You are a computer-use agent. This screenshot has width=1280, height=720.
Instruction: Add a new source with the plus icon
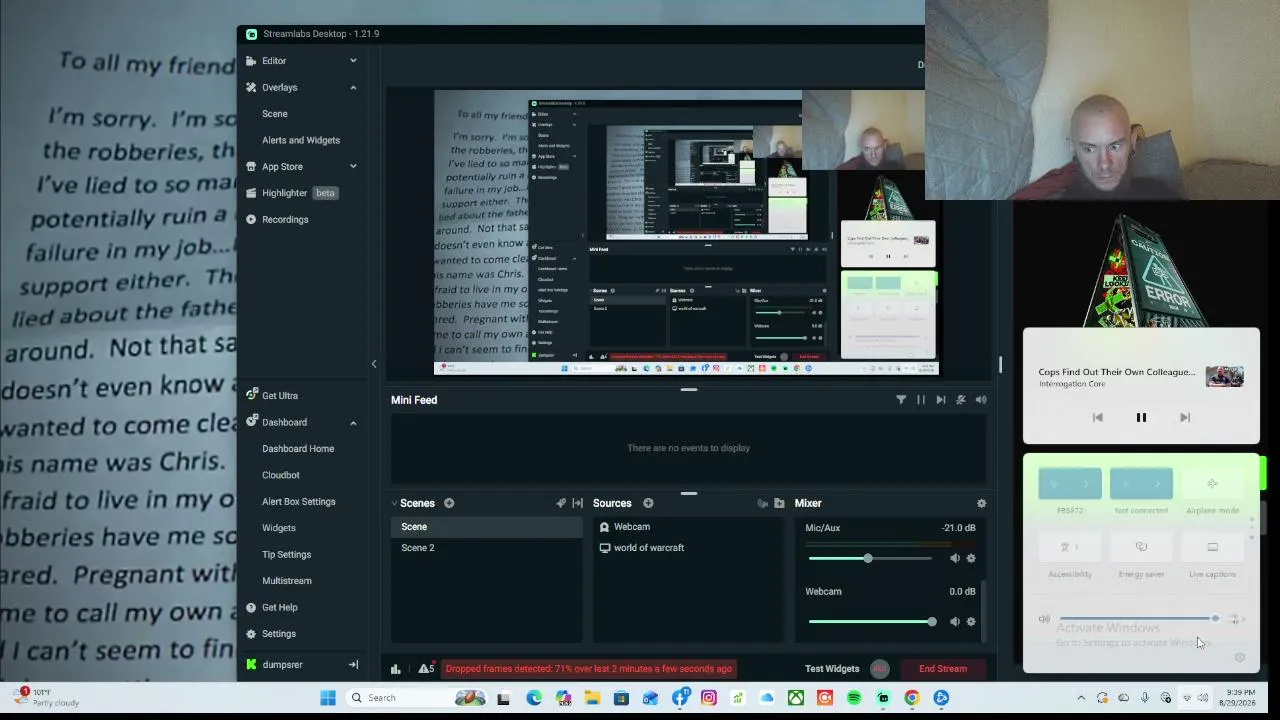pos(648,503)
